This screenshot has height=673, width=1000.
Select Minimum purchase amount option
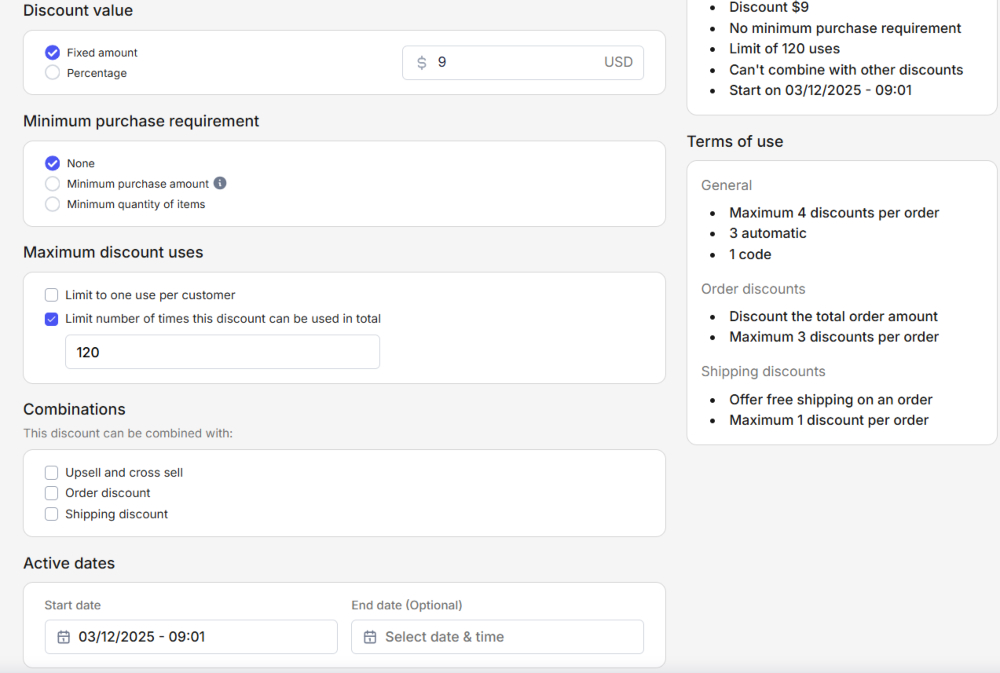pos(53,184)
